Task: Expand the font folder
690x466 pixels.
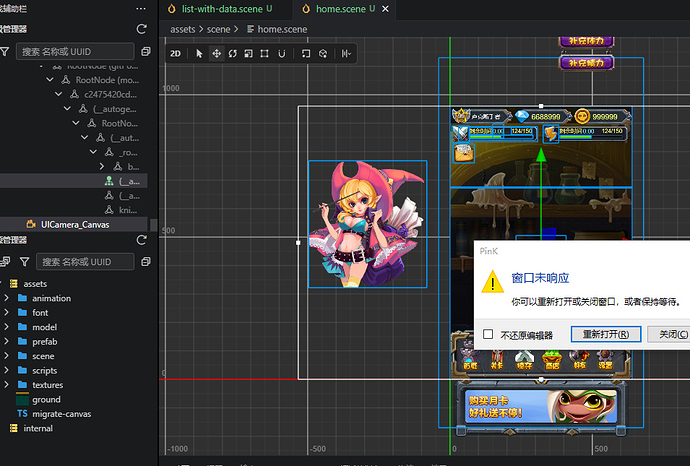Action: pos(6,312)
